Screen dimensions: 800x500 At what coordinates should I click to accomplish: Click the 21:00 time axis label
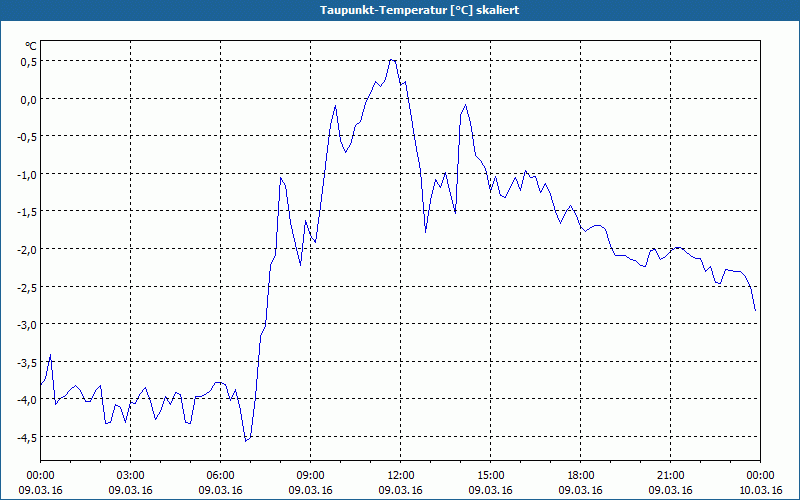coord(670,476)
